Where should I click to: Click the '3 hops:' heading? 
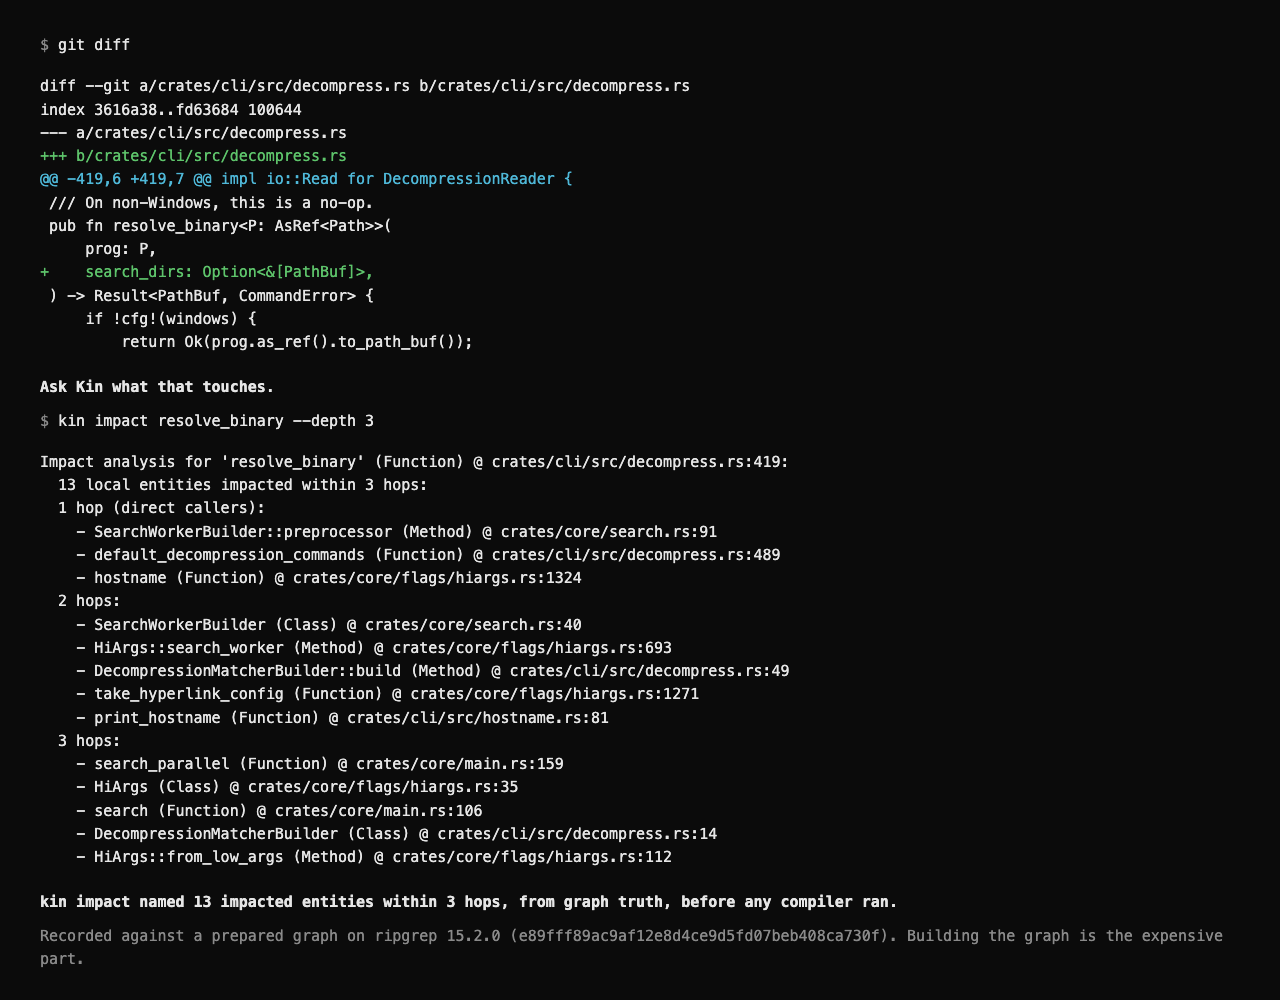click(x=89, y=741)
